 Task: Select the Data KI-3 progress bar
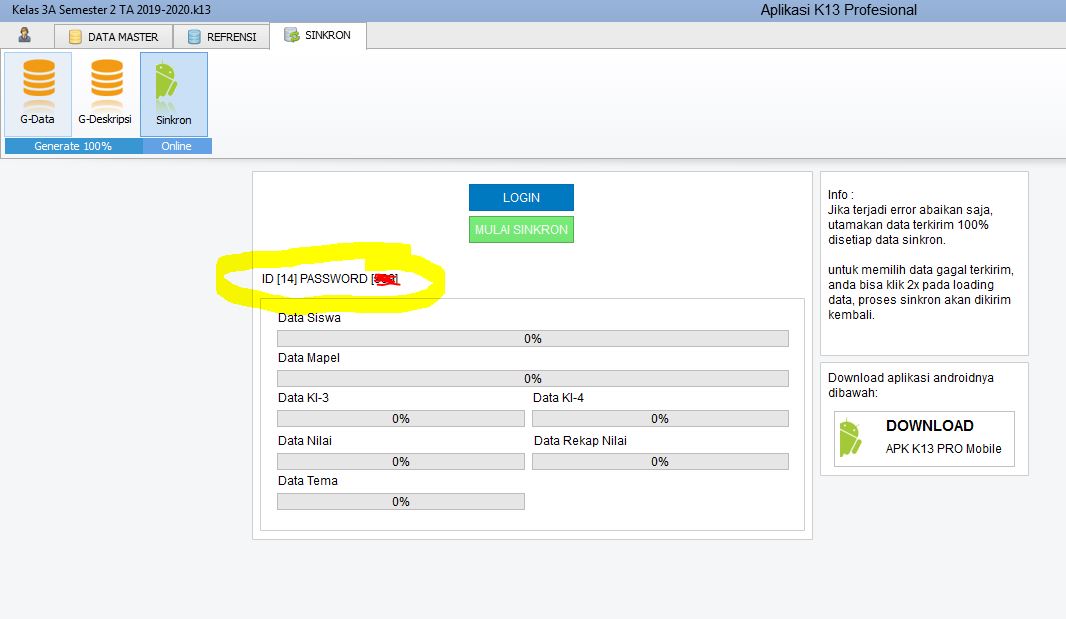pyautogui.click(x=400, y=419)
